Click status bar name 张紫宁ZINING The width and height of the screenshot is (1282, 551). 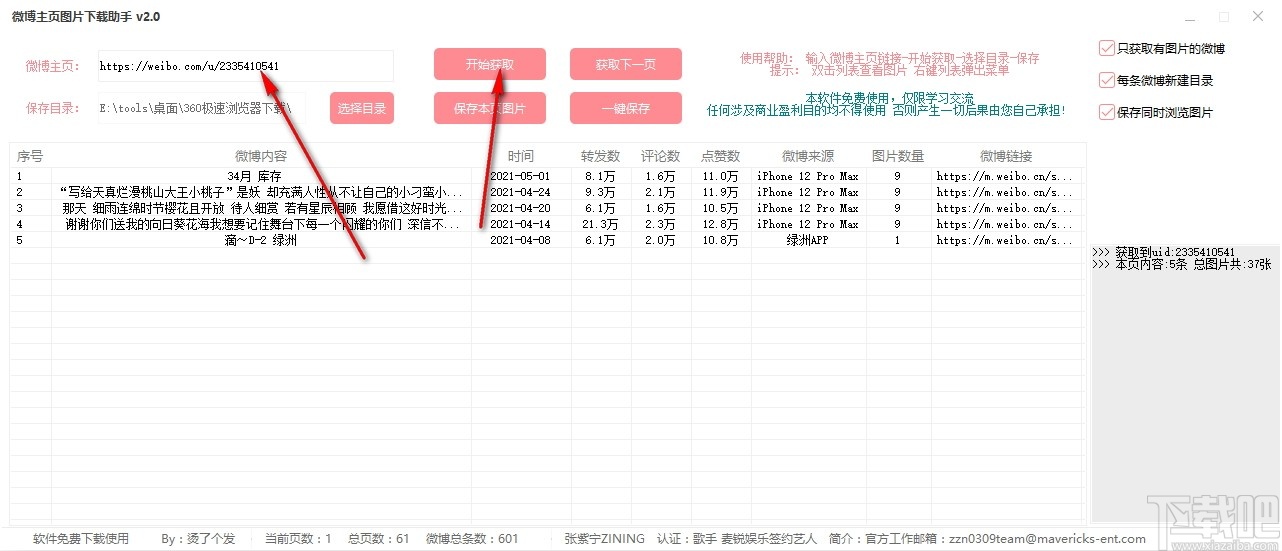604,538
